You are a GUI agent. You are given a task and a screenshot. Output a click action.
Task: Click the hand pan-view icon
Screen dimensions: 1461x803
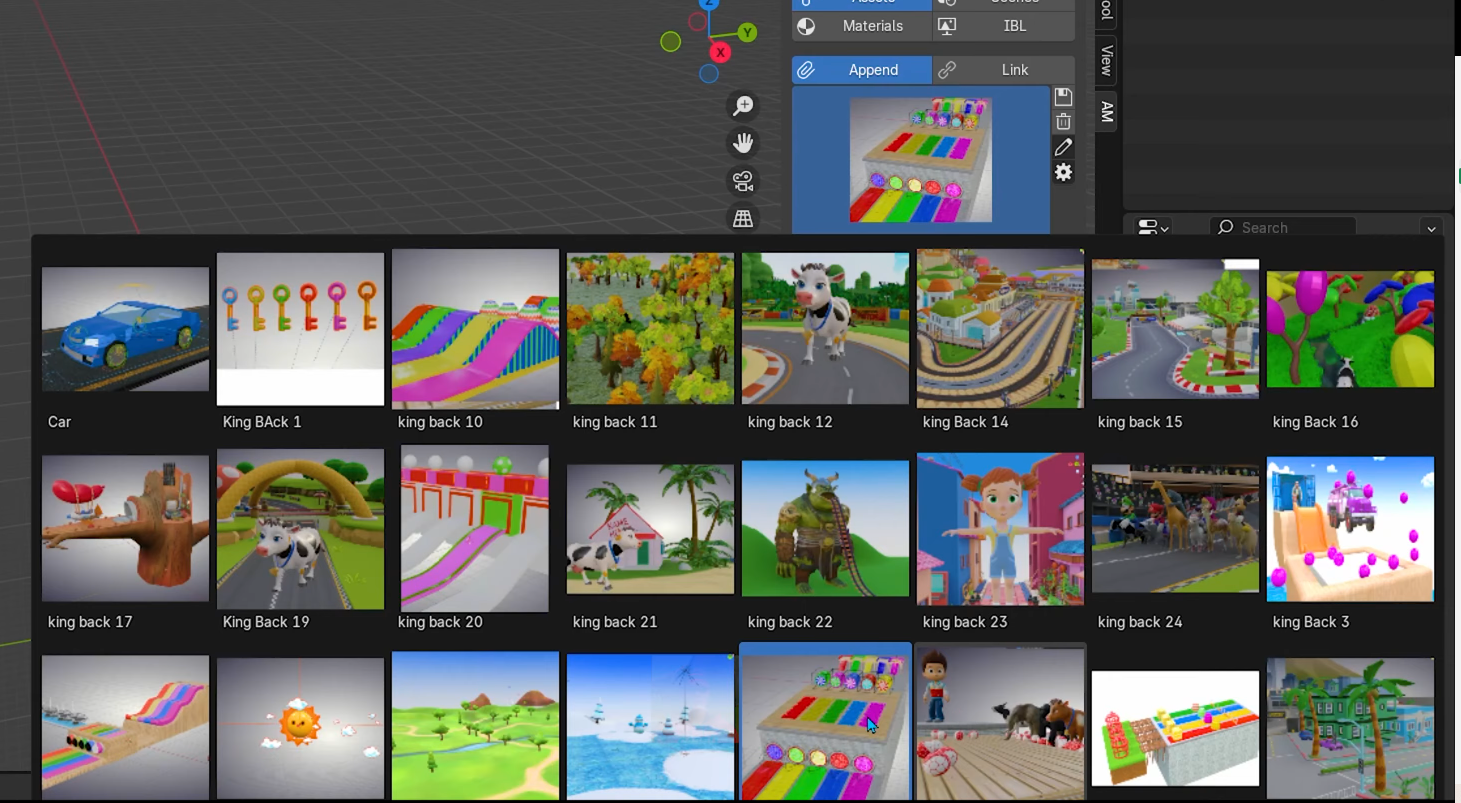(743, 144)
